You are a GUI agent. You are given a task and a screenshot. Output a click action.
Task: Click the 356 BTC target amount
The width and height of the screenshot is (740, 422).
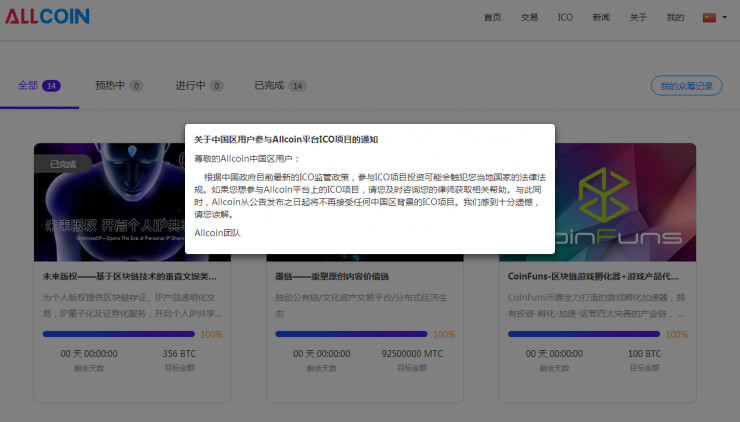[179, 354]
